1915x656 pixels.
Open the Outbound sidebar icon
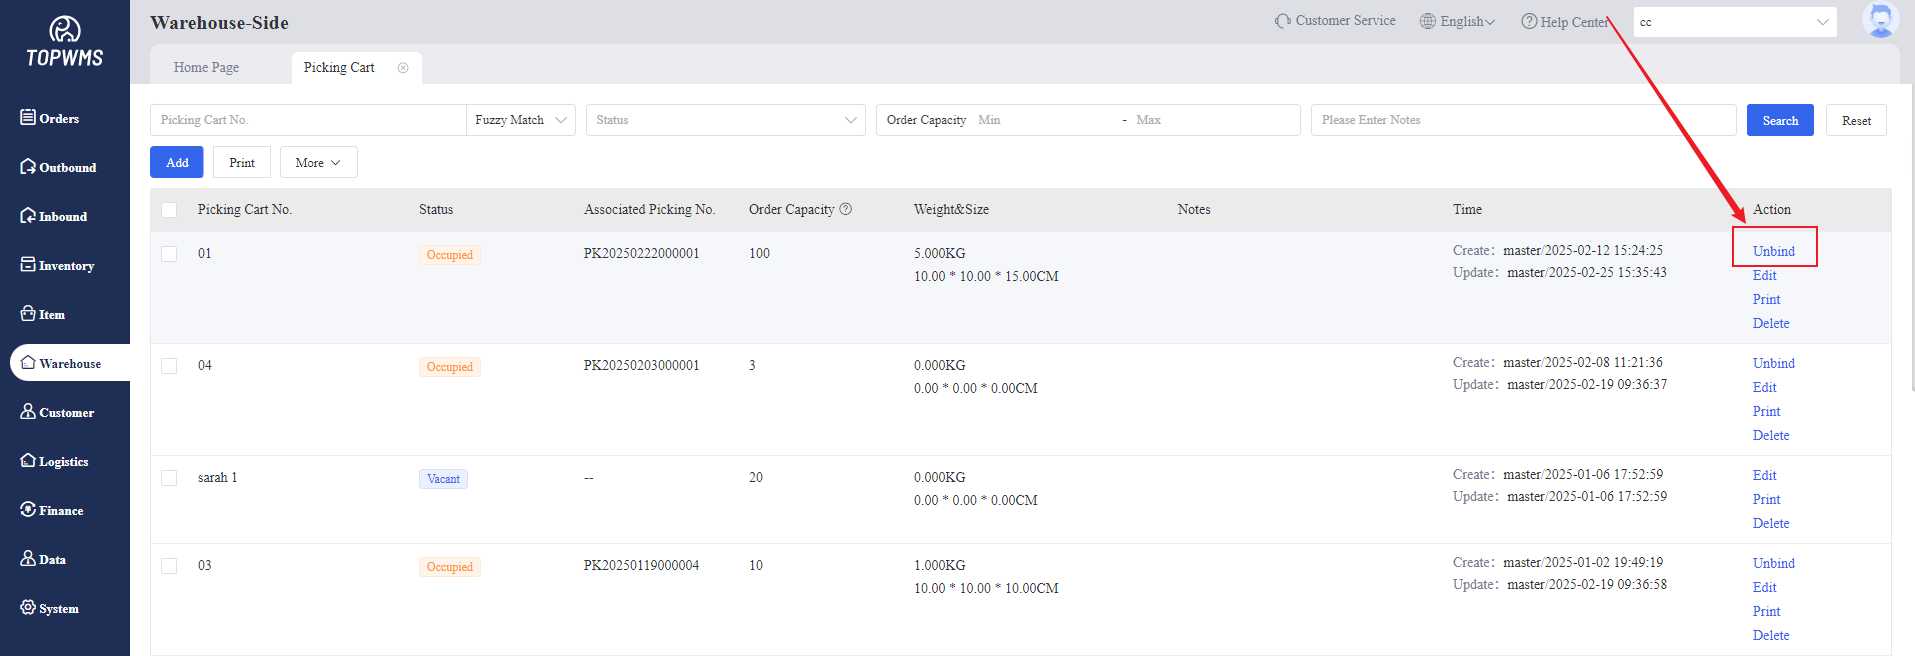[28, 167]
